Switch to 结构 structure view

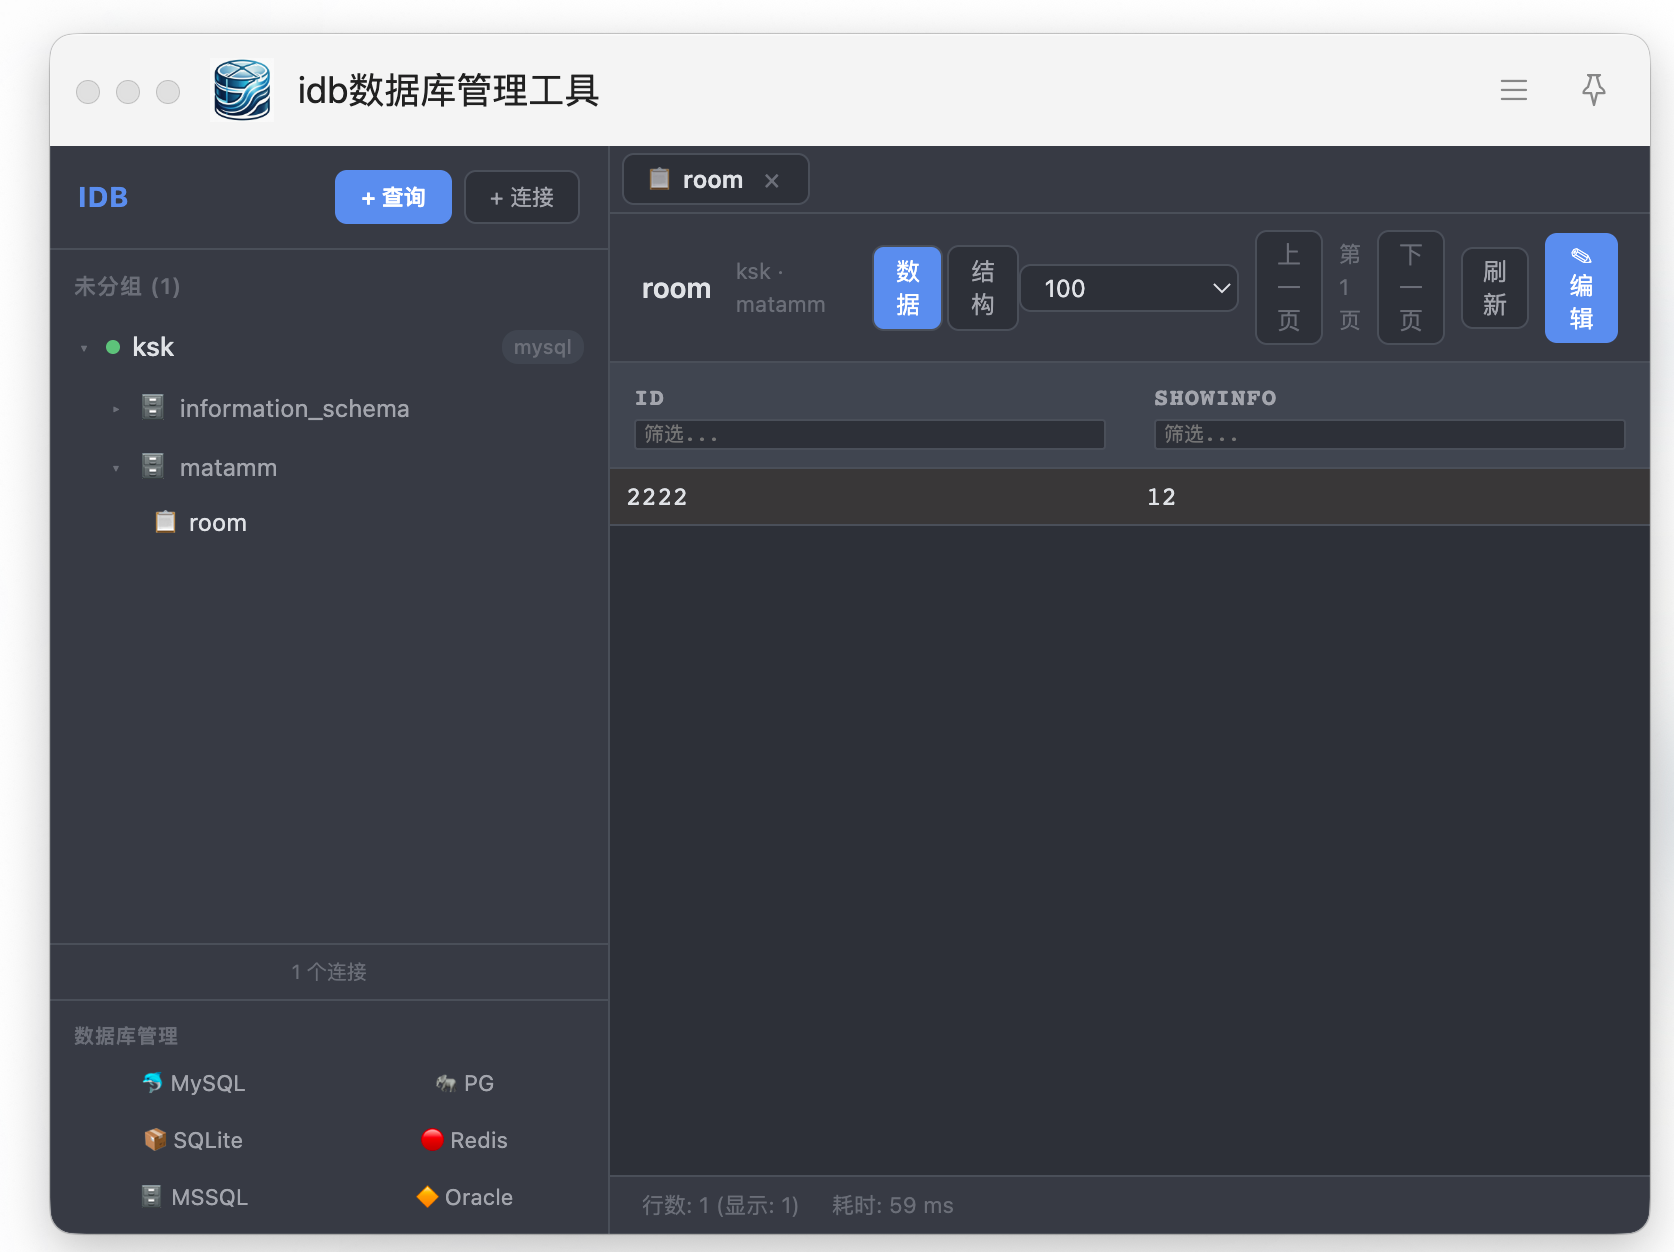pyautogui.click(x=983, y=288)
